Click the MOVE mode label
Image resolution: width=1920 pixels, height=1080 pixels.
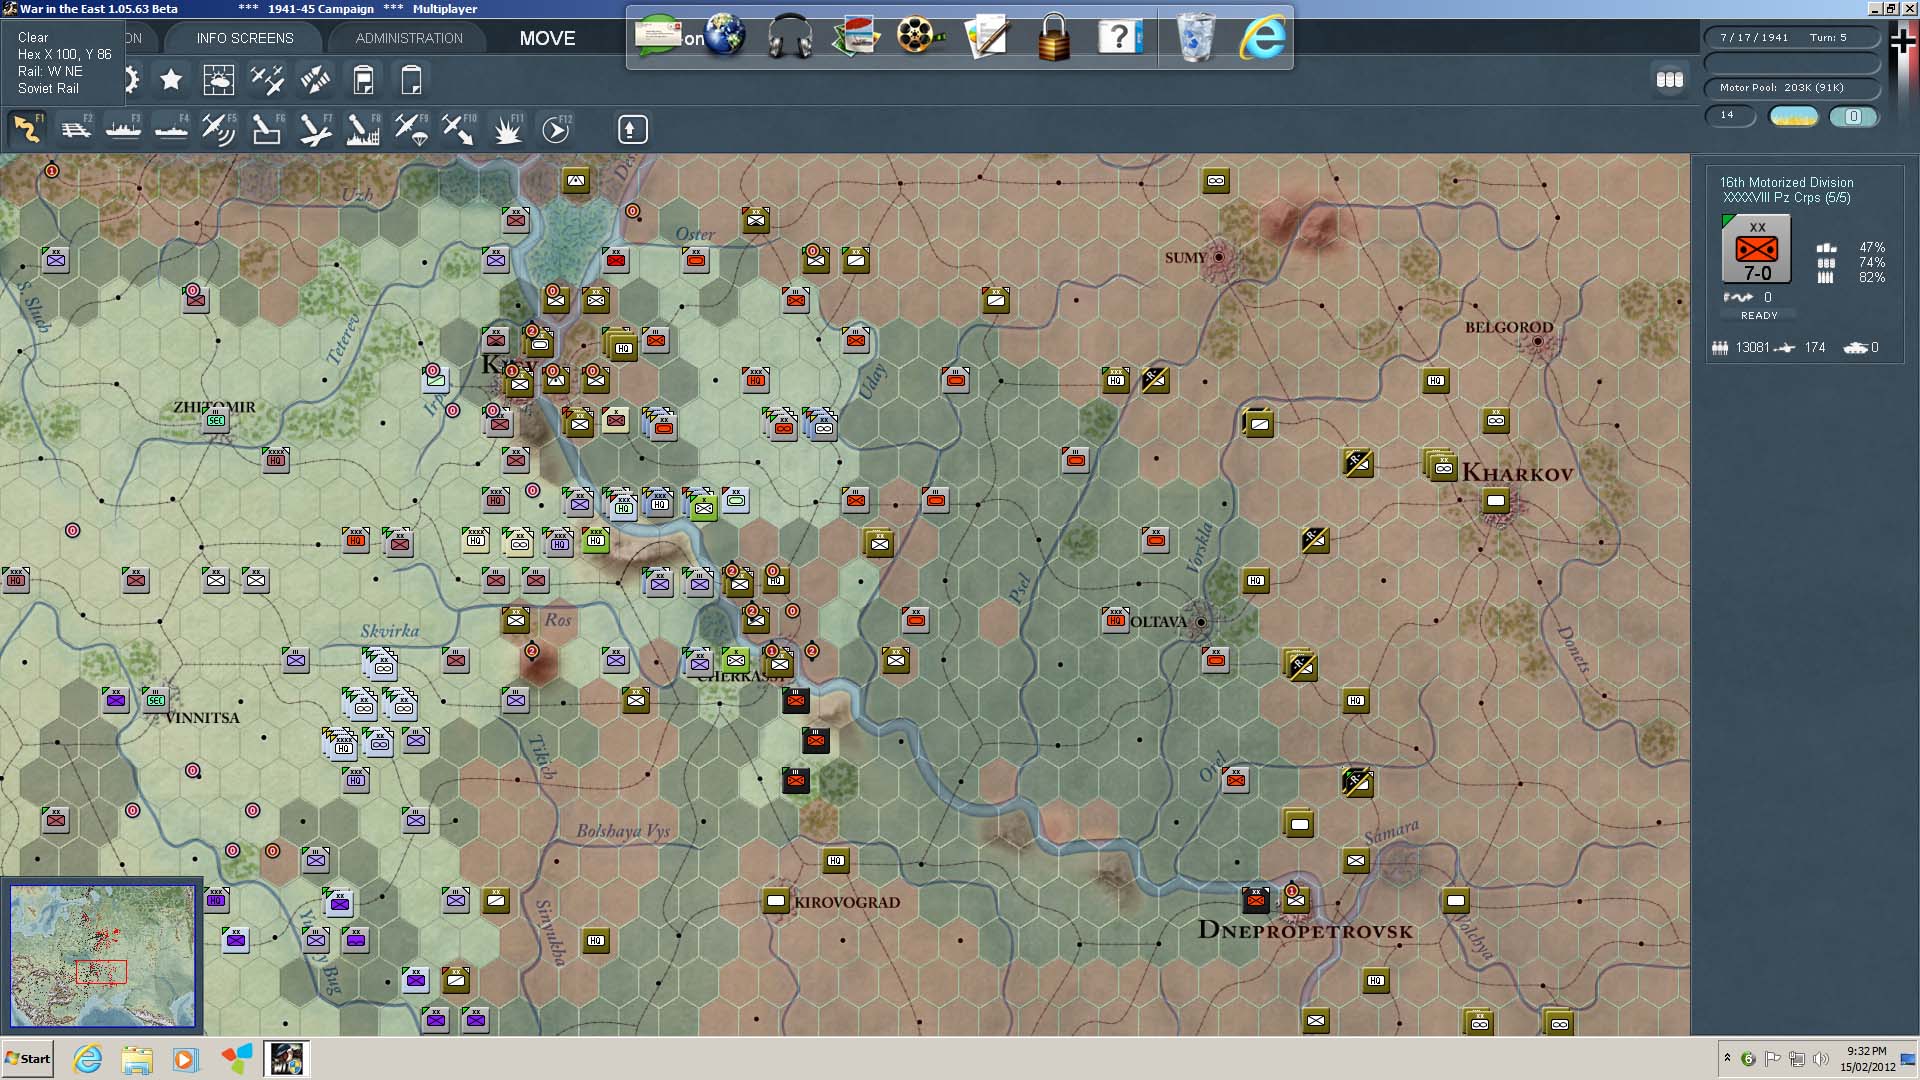547,38
